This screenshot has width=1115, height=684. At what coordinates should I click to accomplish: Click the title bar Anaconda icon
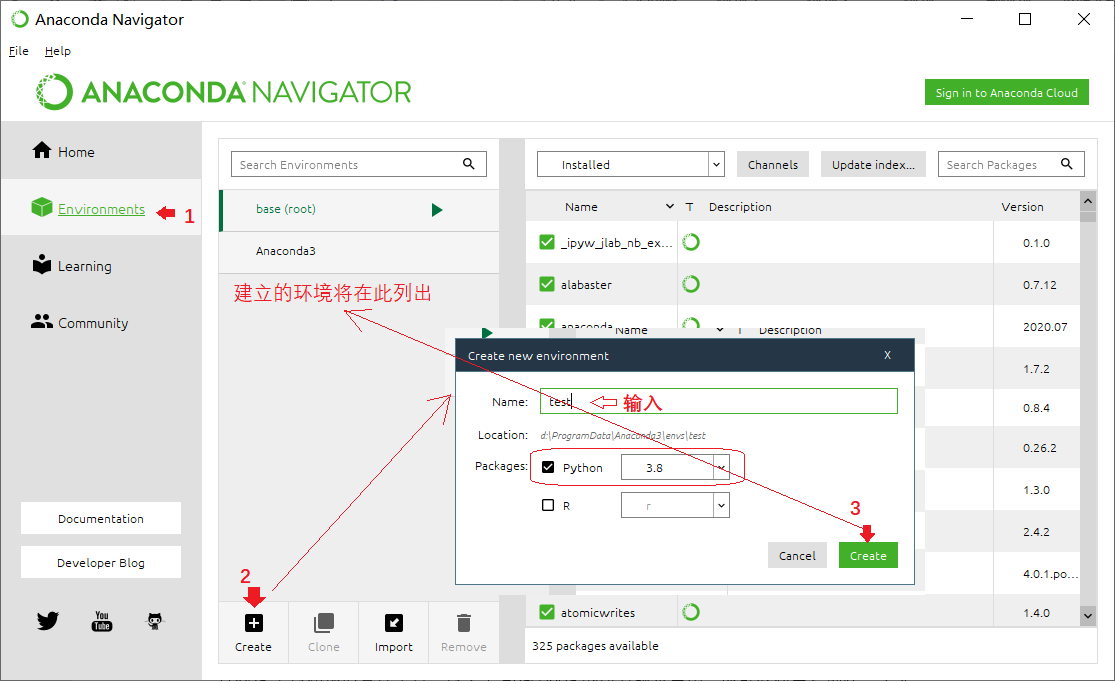coord(20,19)
